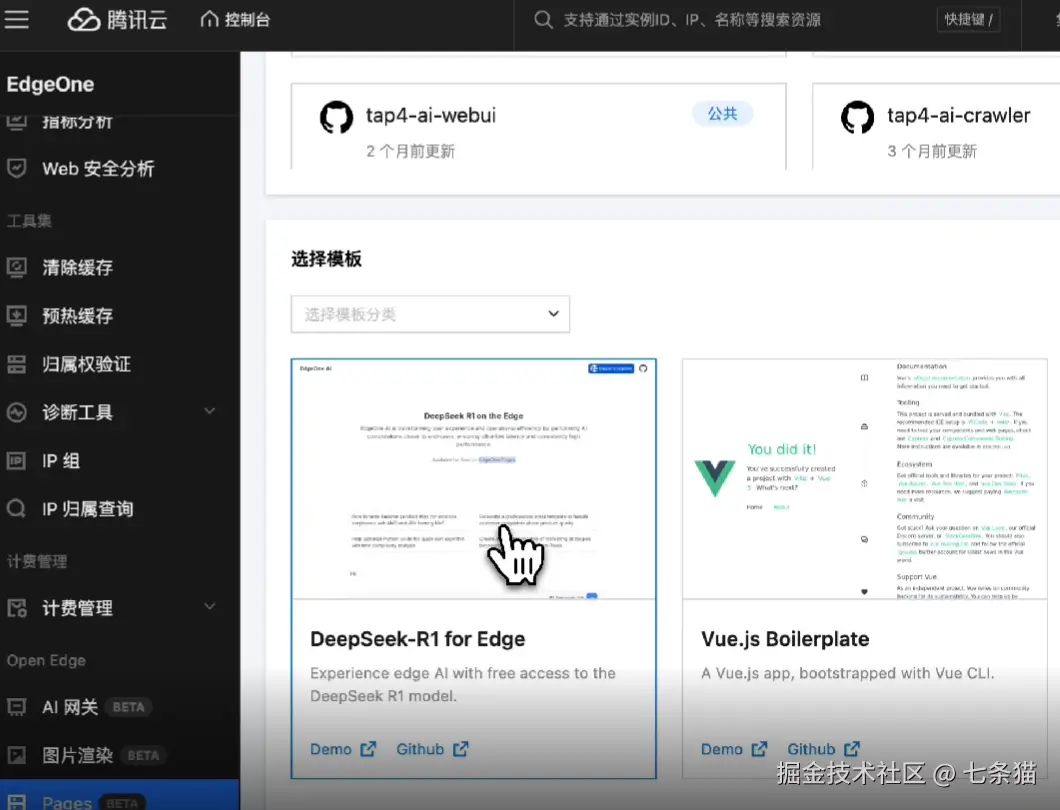
Task: Click the 快捷键 shortcut button
Action: pyautogui.click(x=966, y=18)
